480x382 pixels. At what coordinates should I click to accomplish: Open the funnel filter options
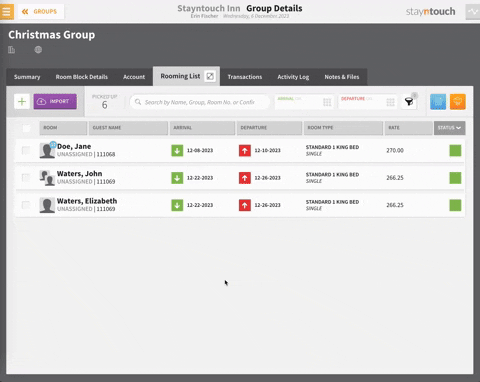[x=409, y=102]
